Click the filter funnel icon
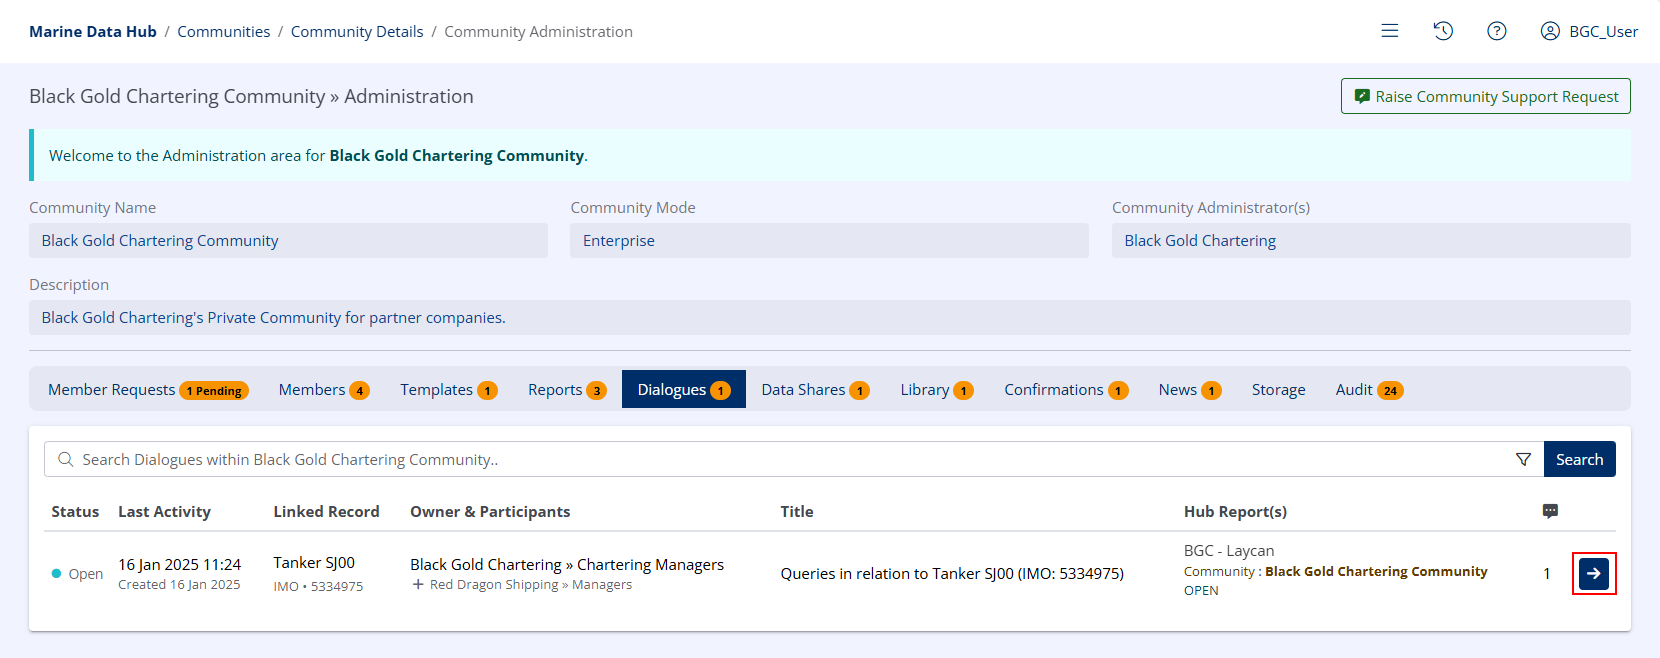 1523,460
